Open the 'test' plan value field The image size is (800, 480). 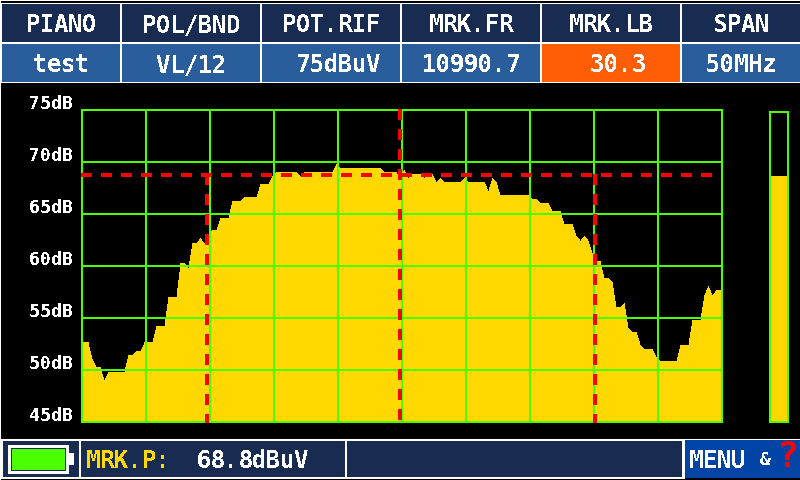point(61,63)
